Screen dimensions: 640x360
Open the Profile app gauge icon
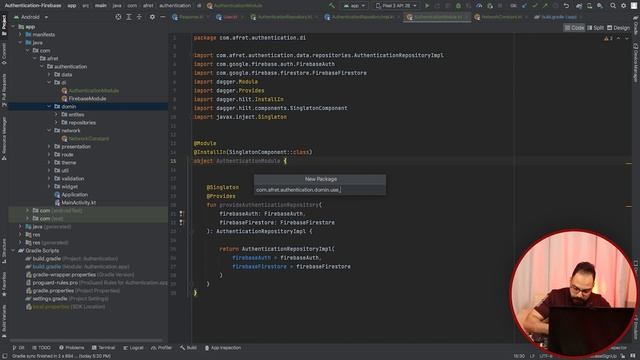click(x=479, y=6)
